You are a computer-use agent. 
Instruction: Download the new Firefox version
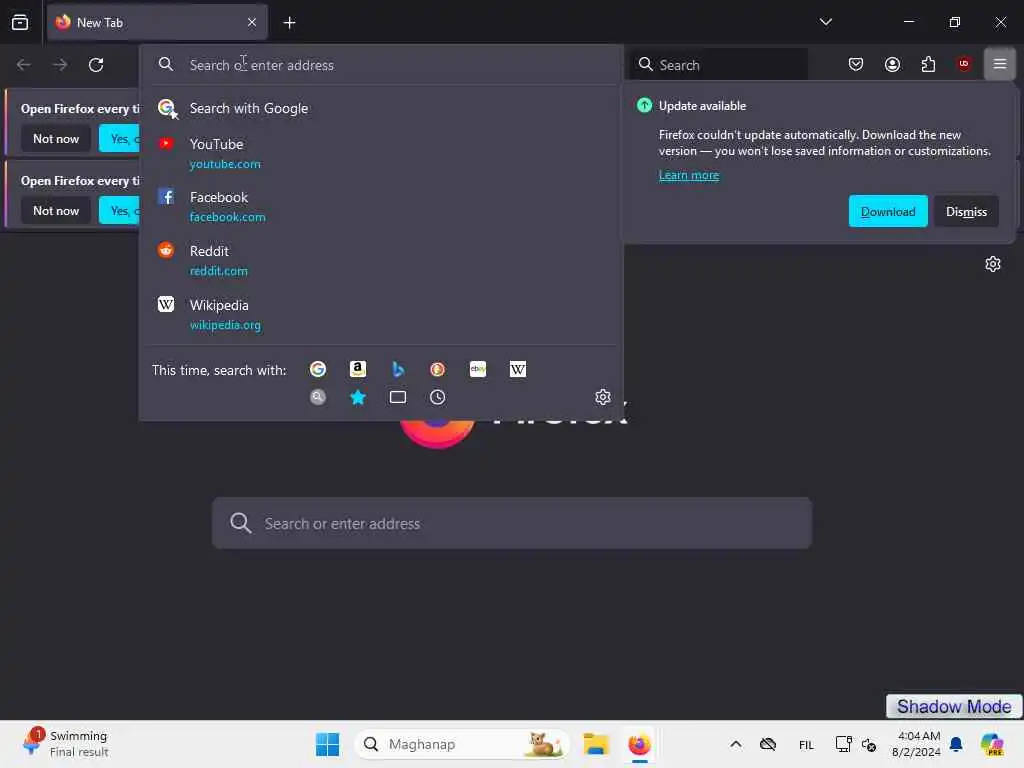[888, 212]
